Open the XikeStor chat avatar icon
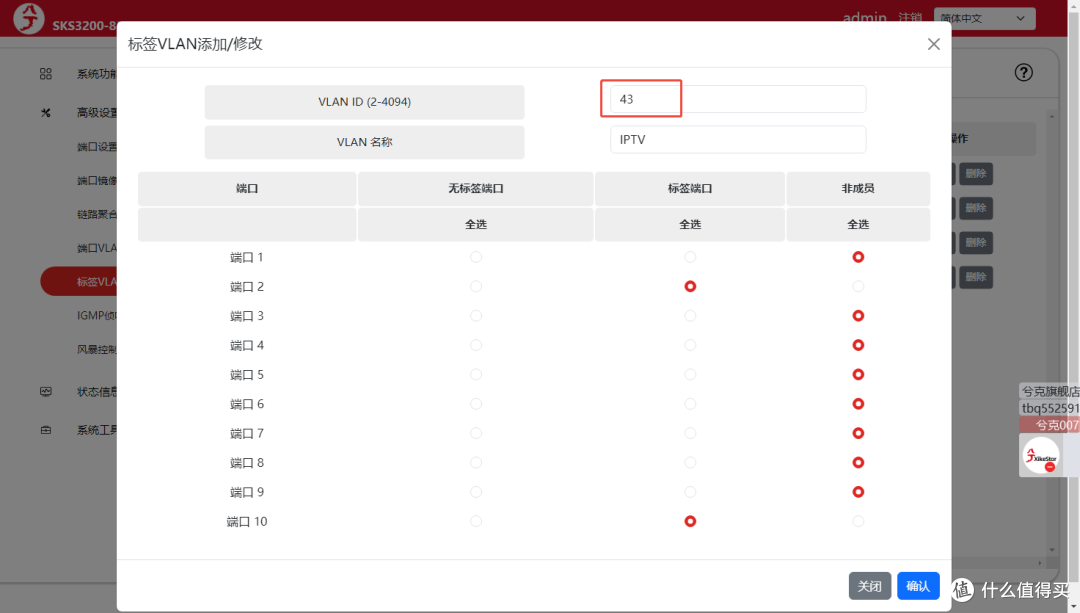The image size is (1080, 613). point(1041,455)
